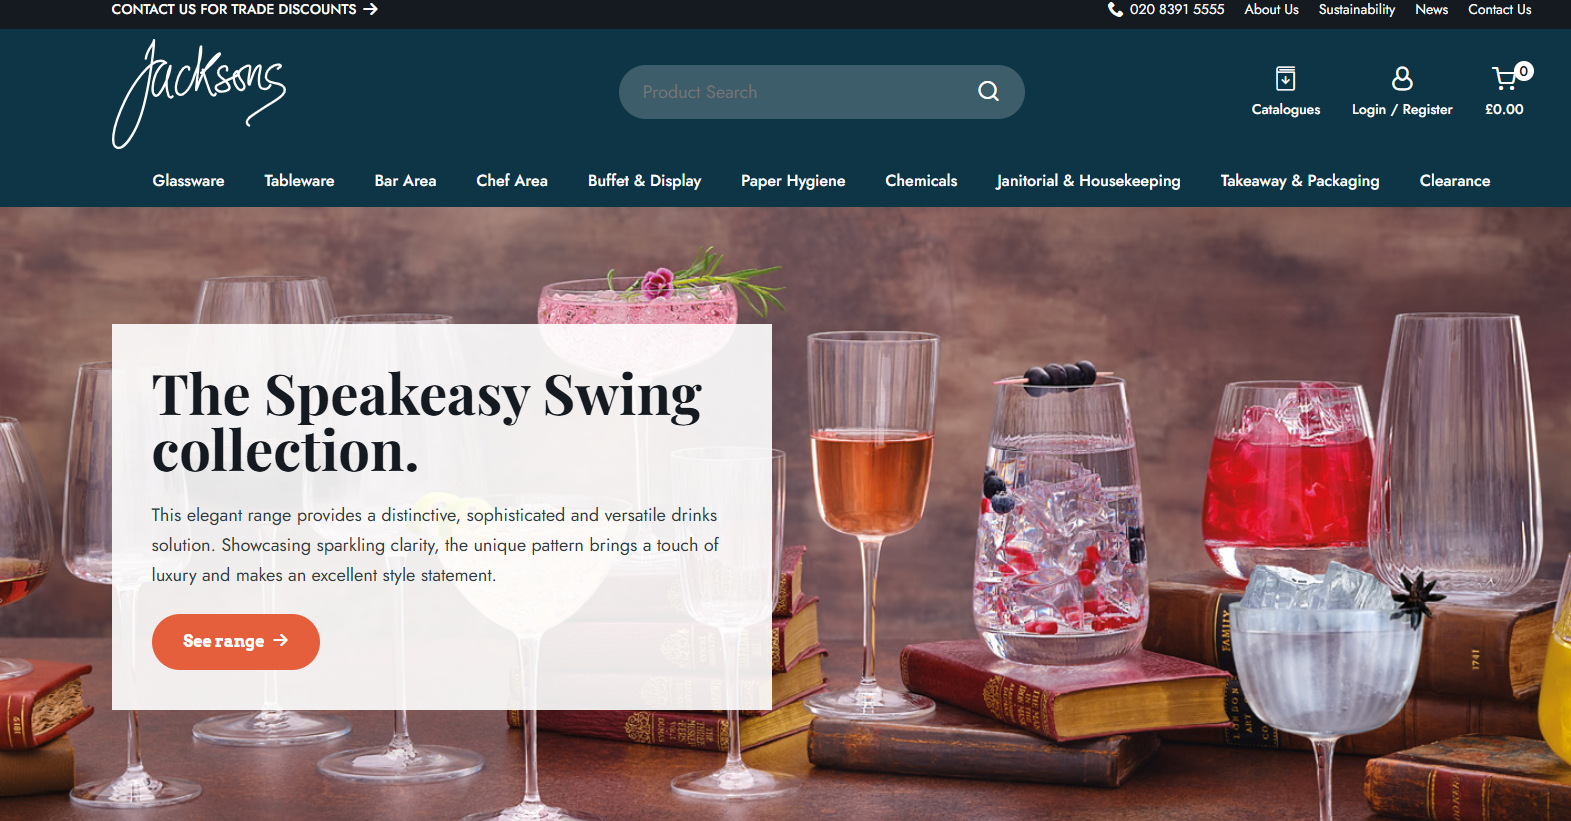
Task: Expand the Bar Area category
Action: 405,181
